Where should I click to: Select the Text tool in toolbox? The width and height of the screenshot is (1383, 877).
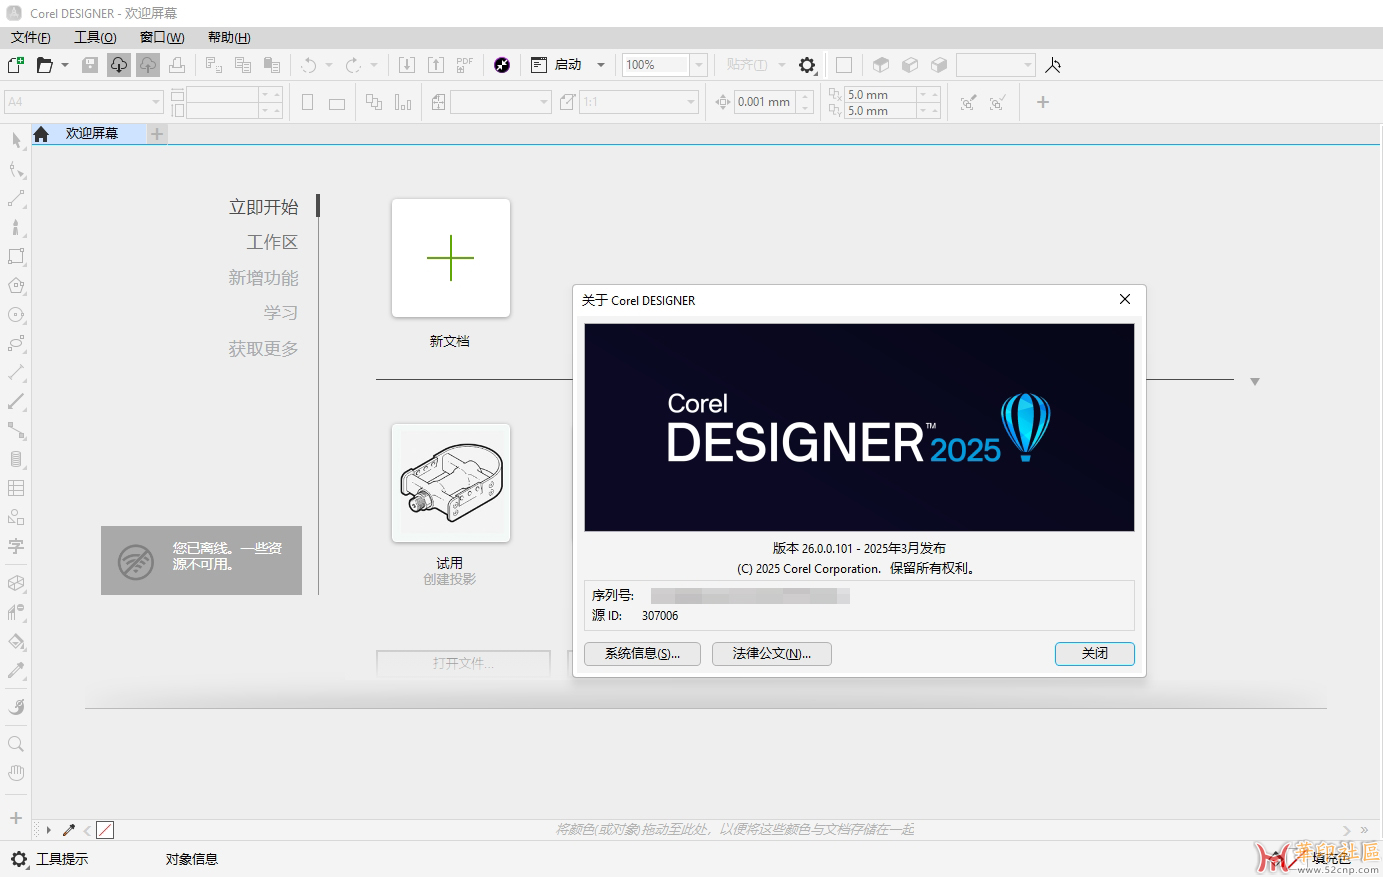16,546
